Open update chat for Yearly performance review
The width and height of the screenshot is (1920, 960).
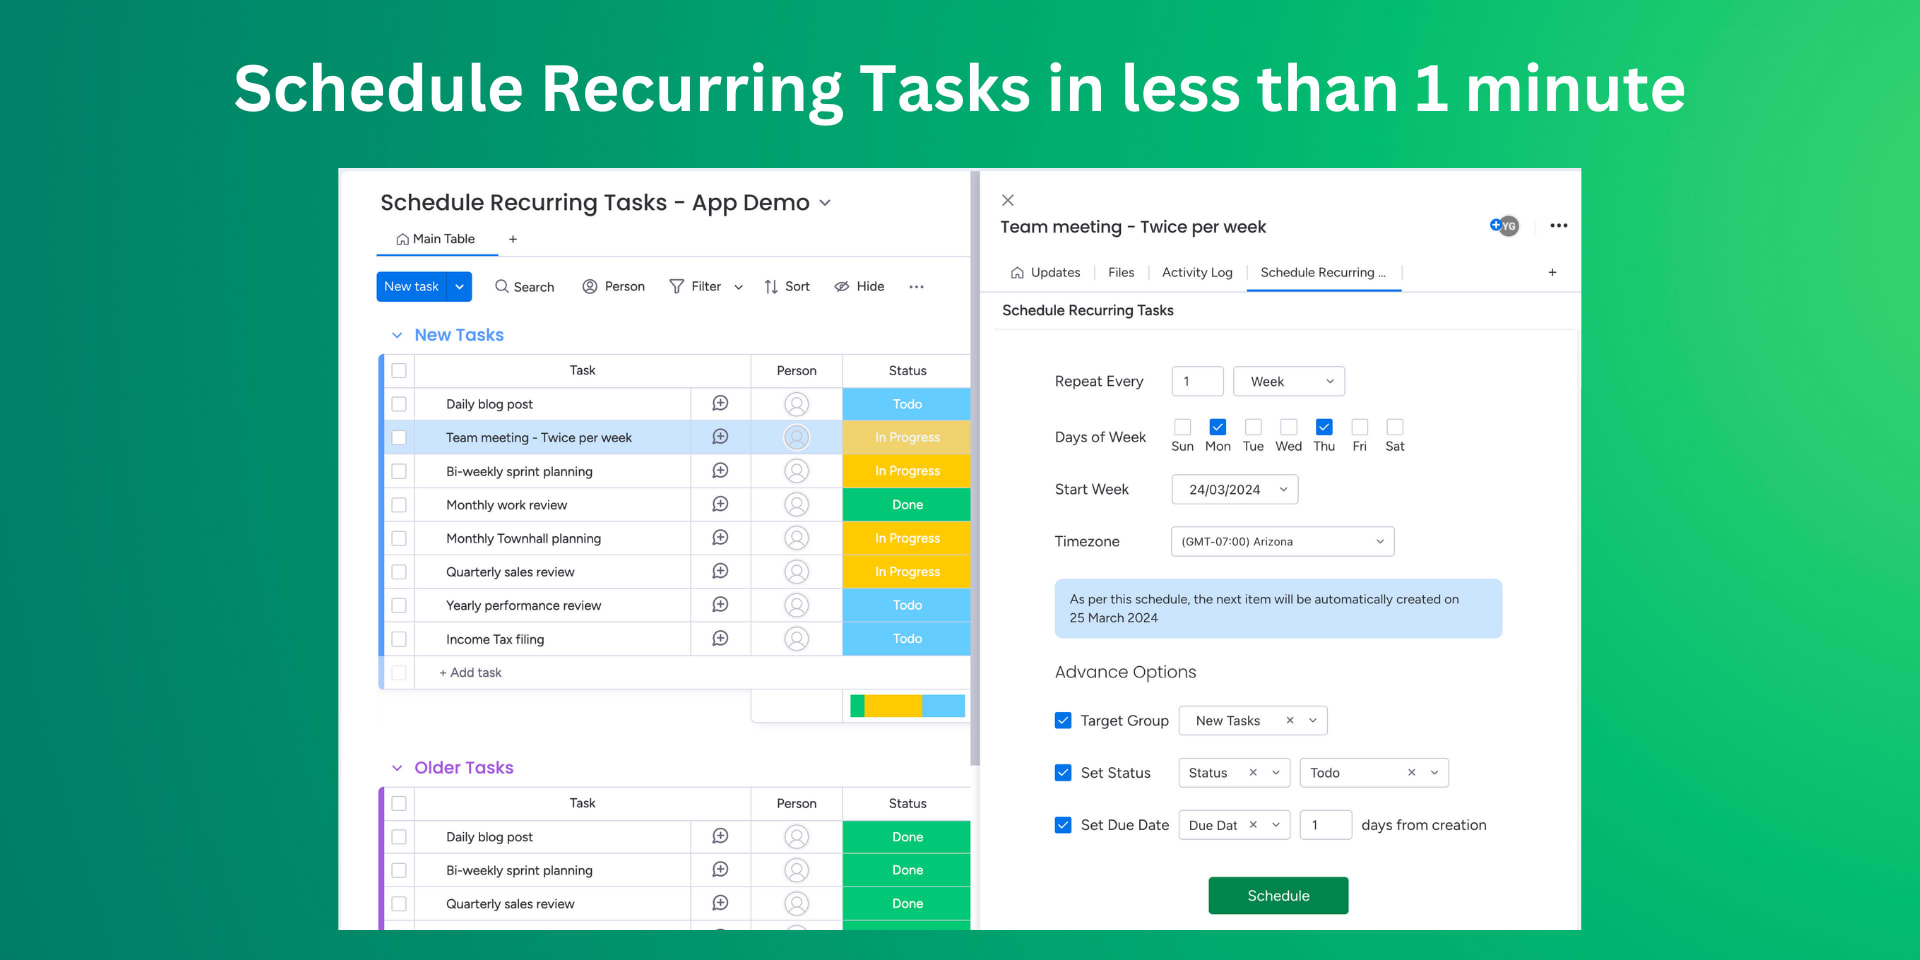coord(720,604)
